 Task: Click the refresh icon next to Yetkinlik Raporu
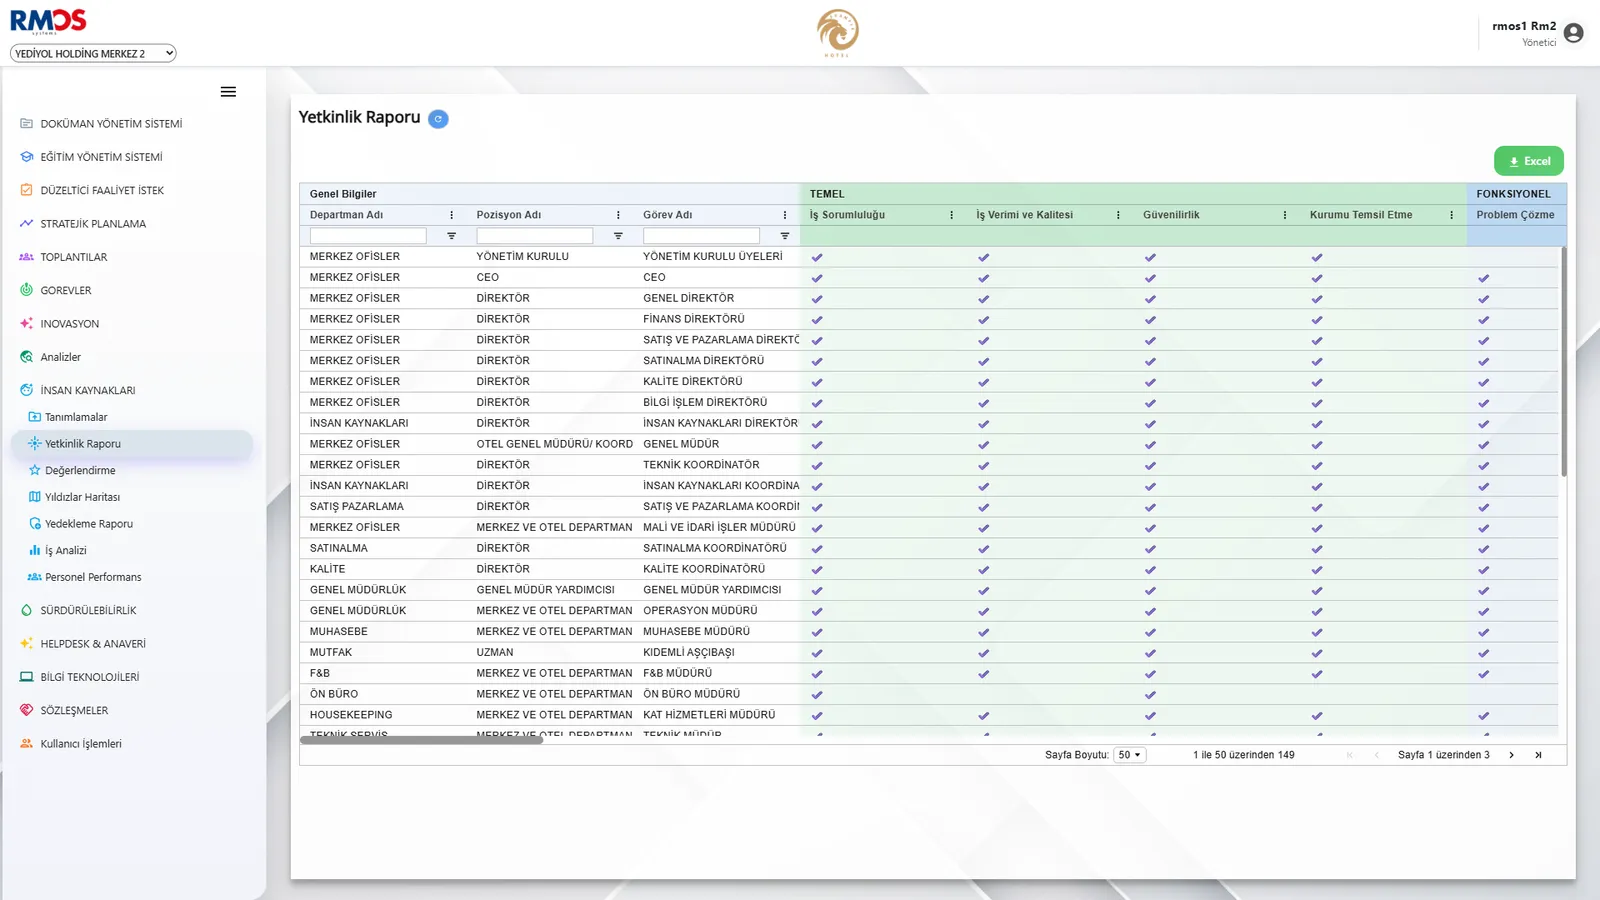point(438,119)
